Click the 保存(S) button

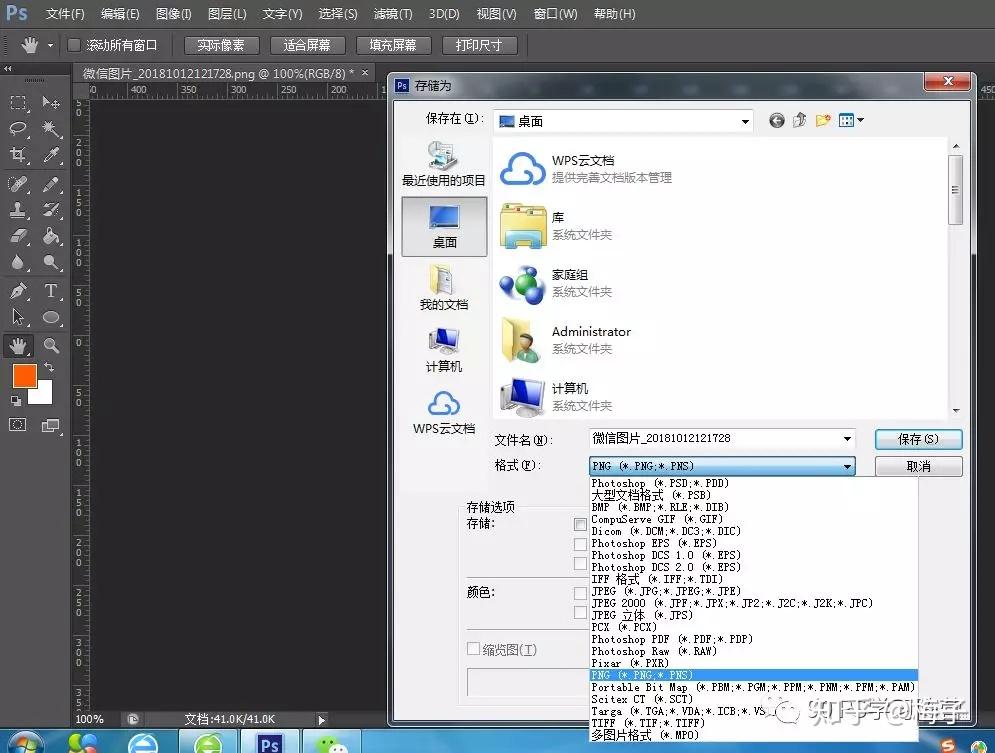918,439
